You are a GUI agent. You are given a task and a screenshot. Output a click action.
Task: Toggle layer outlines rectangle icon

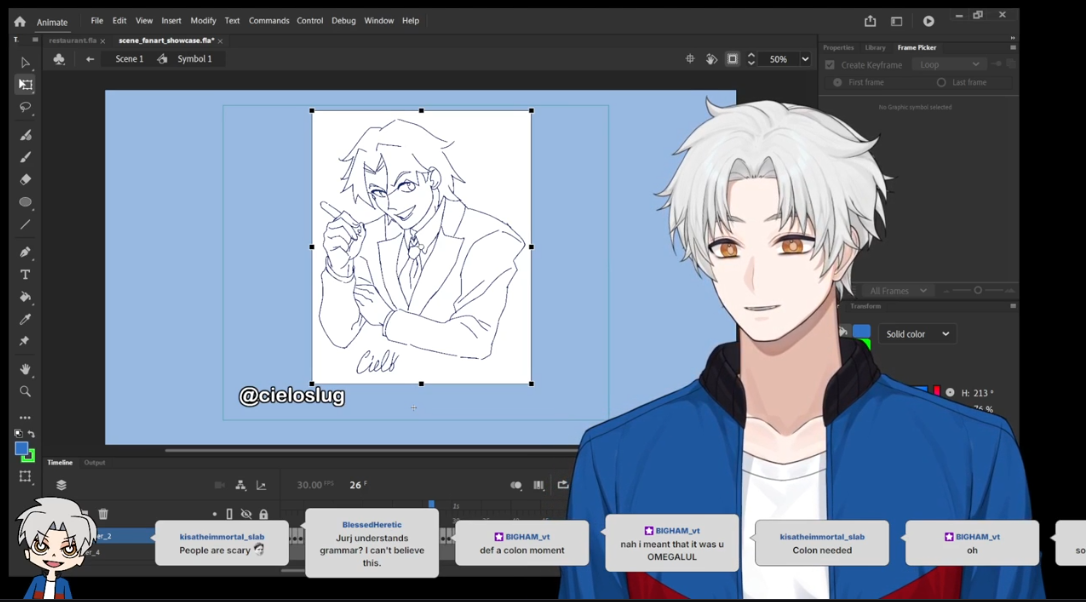[x=229, y=514]
